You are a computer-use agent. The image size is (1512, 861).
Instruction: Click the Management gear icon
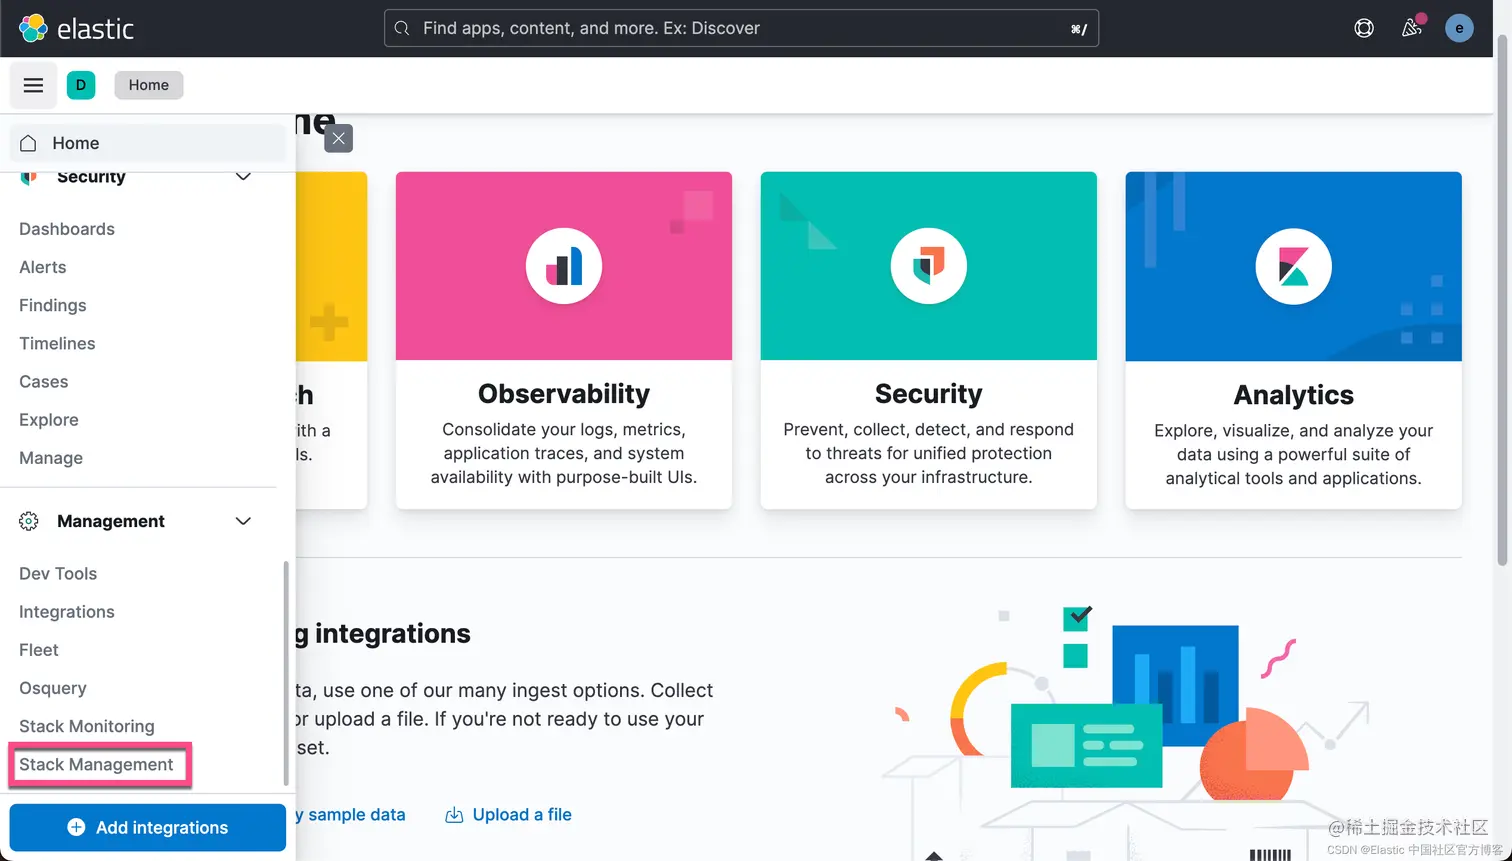click(29, 521)
